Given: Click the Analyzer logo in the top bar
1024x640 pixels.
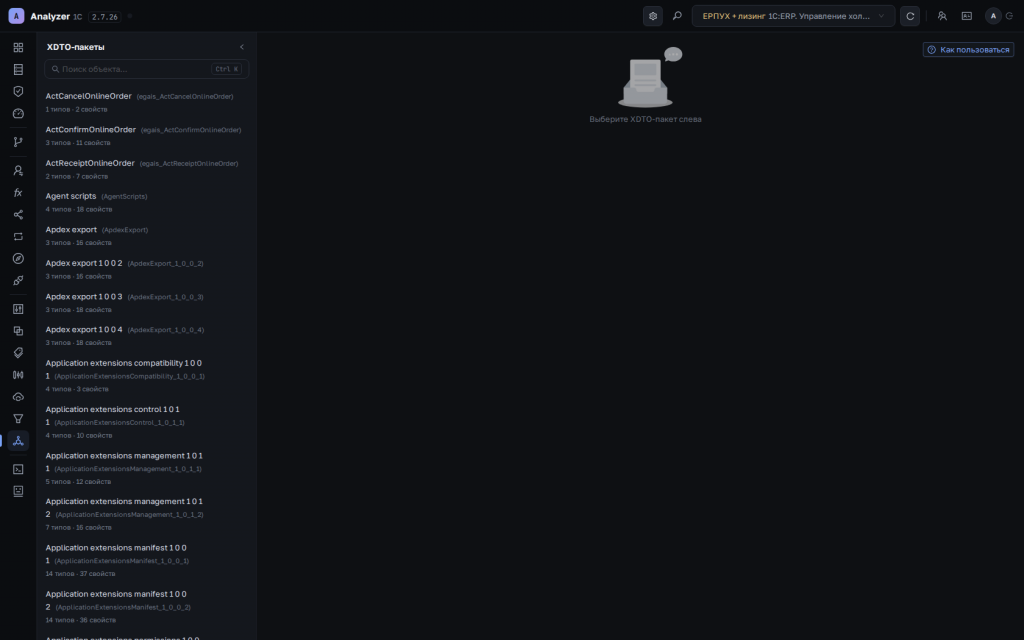Looking at the screenshot, I should [x=16, y=16].
